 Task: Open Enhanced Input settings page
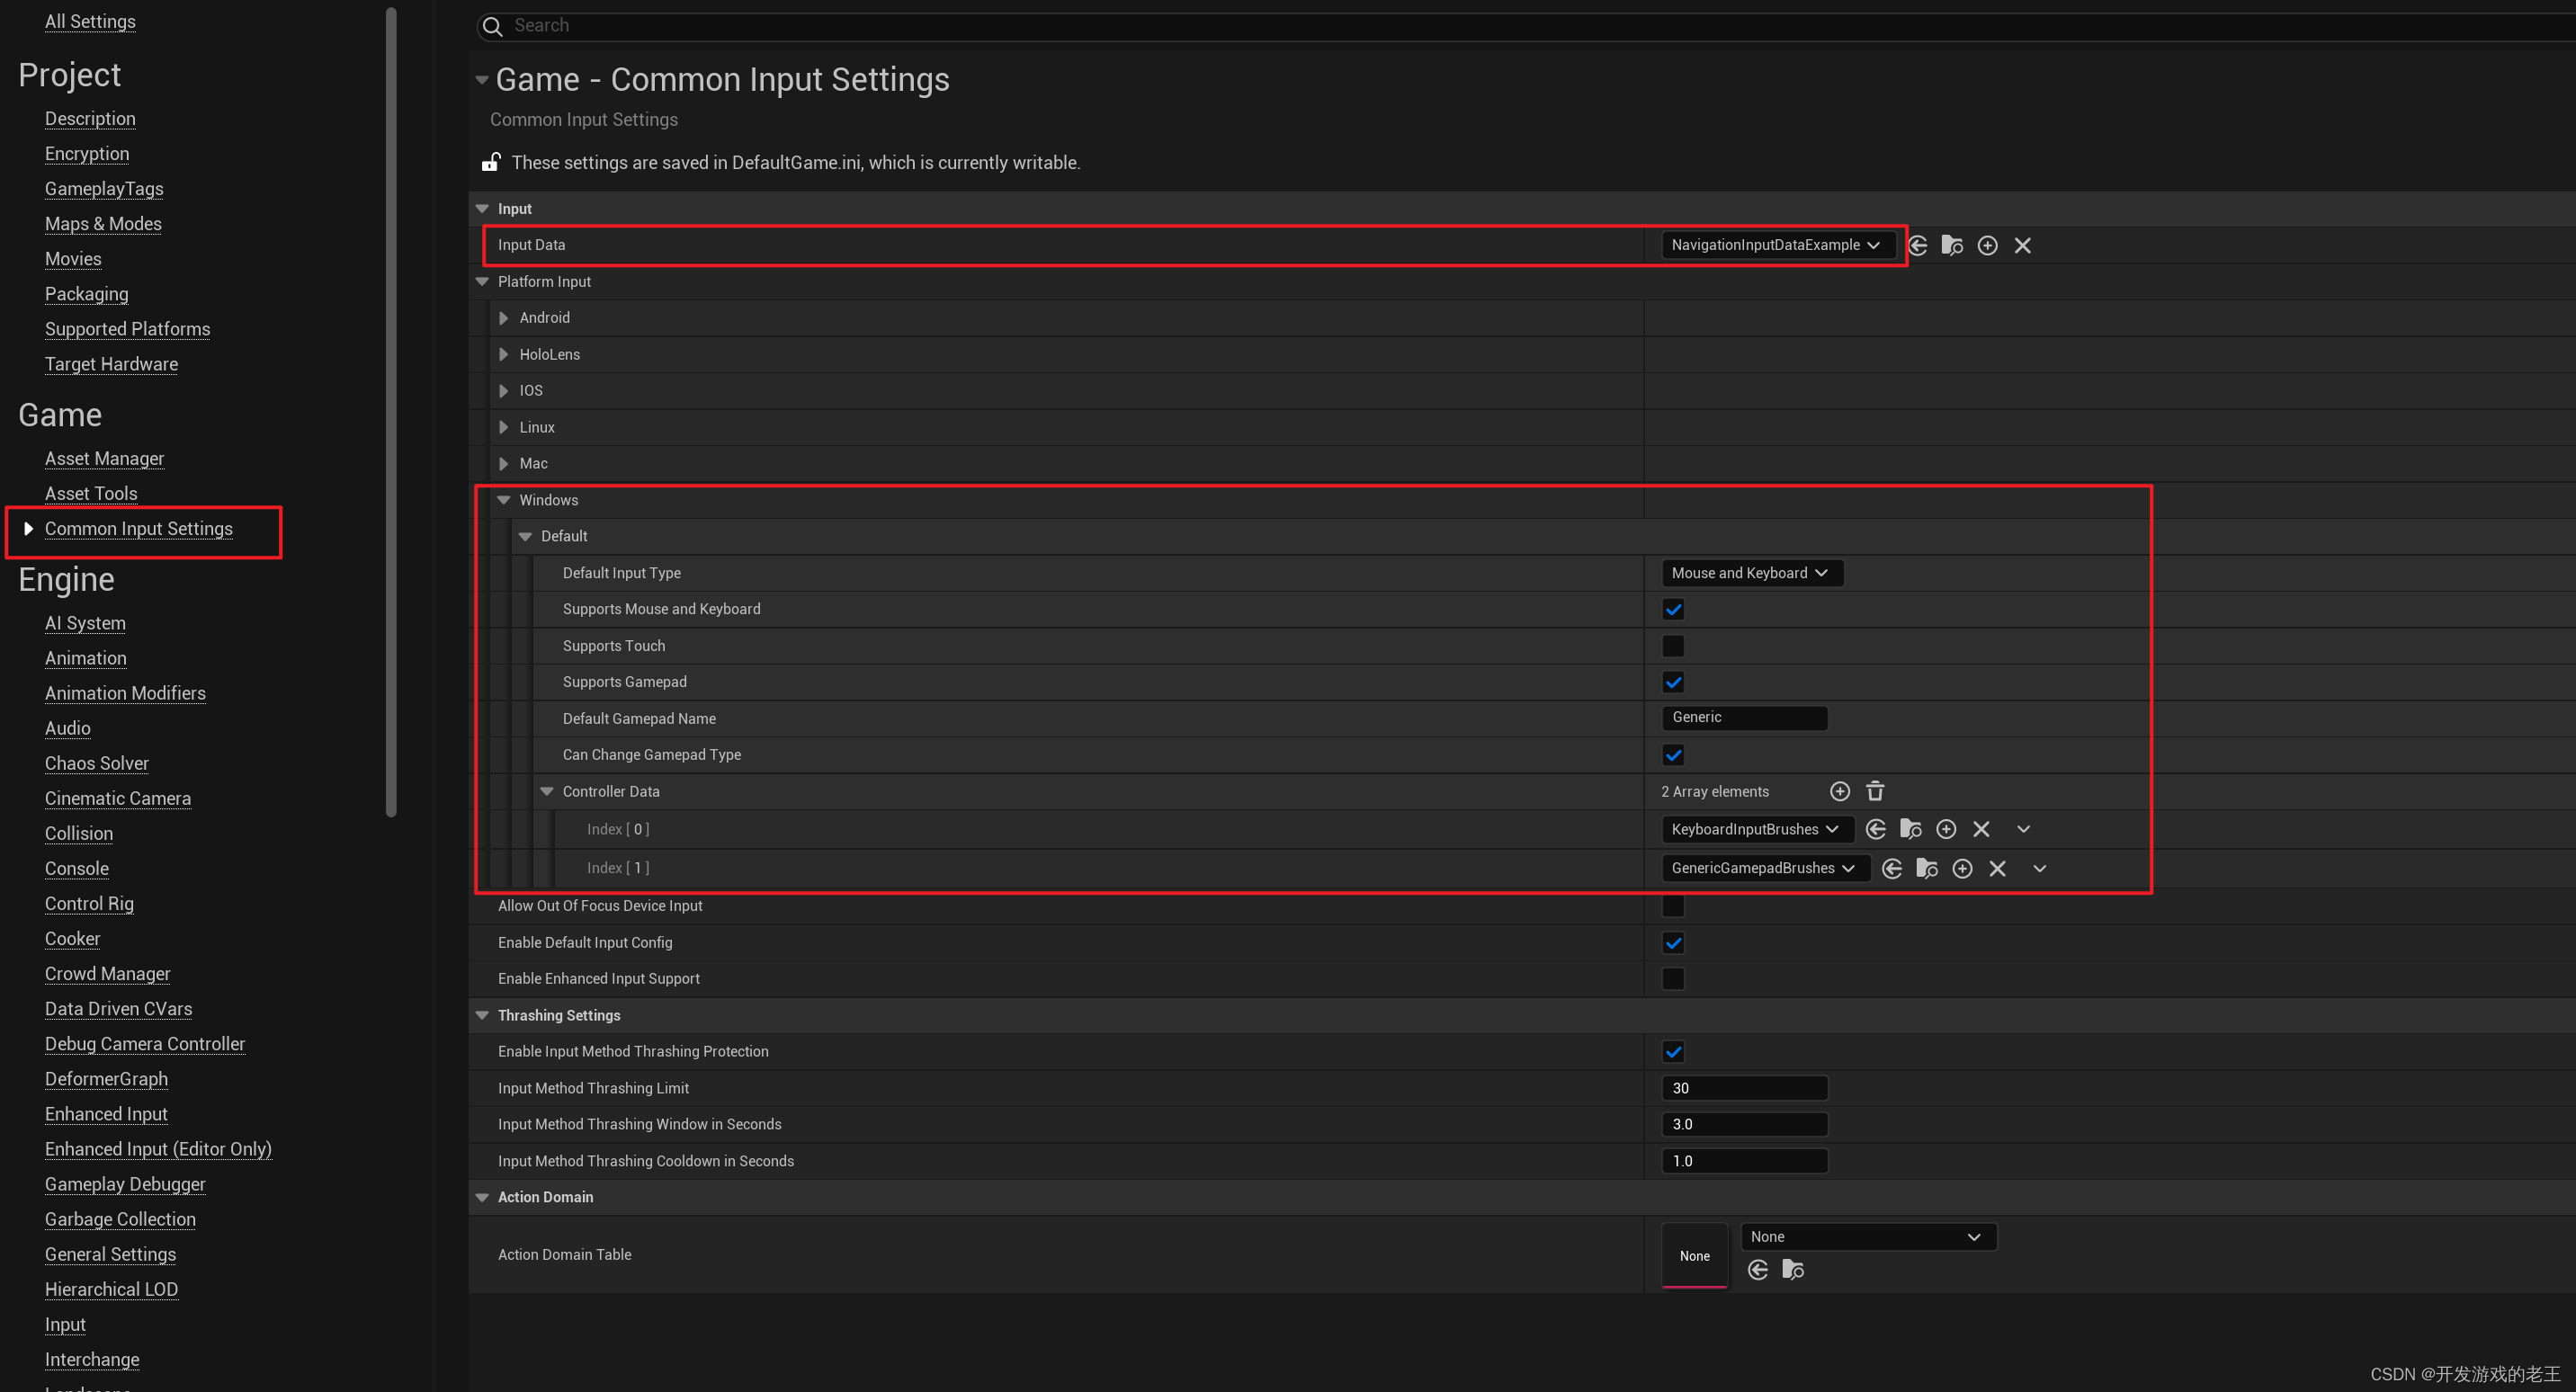106,1114
